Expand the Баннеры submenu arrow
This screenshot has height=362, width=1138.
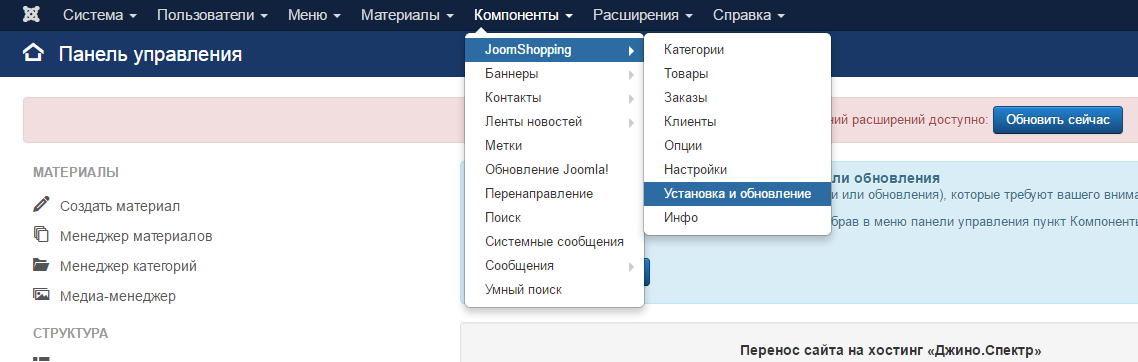[x=631, y=75]
